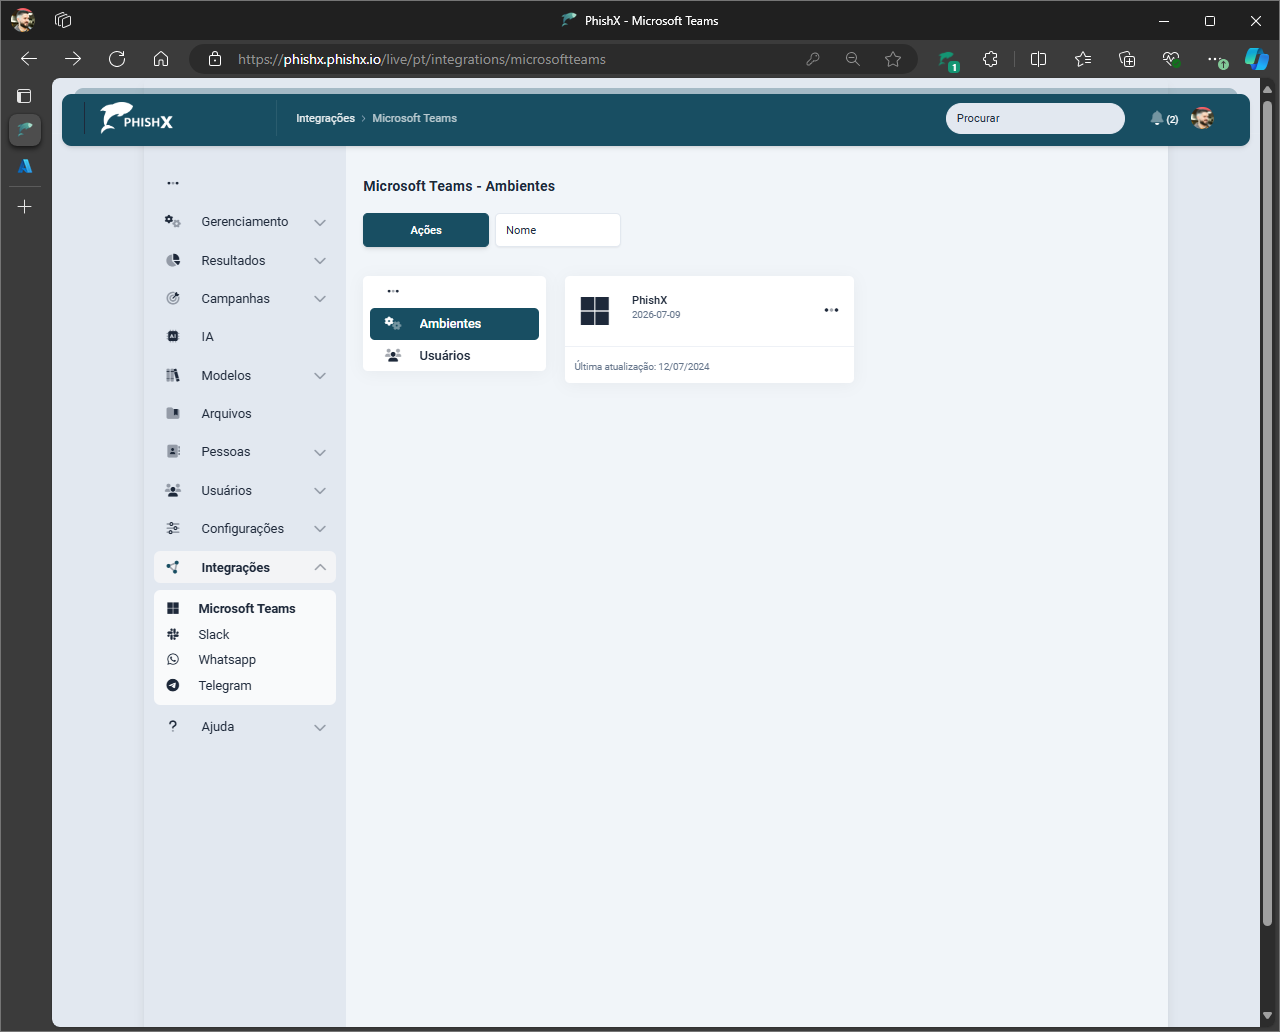Click the Integrações nodes icon
The image size is (1280, 1032).
(x=173, y=567)
